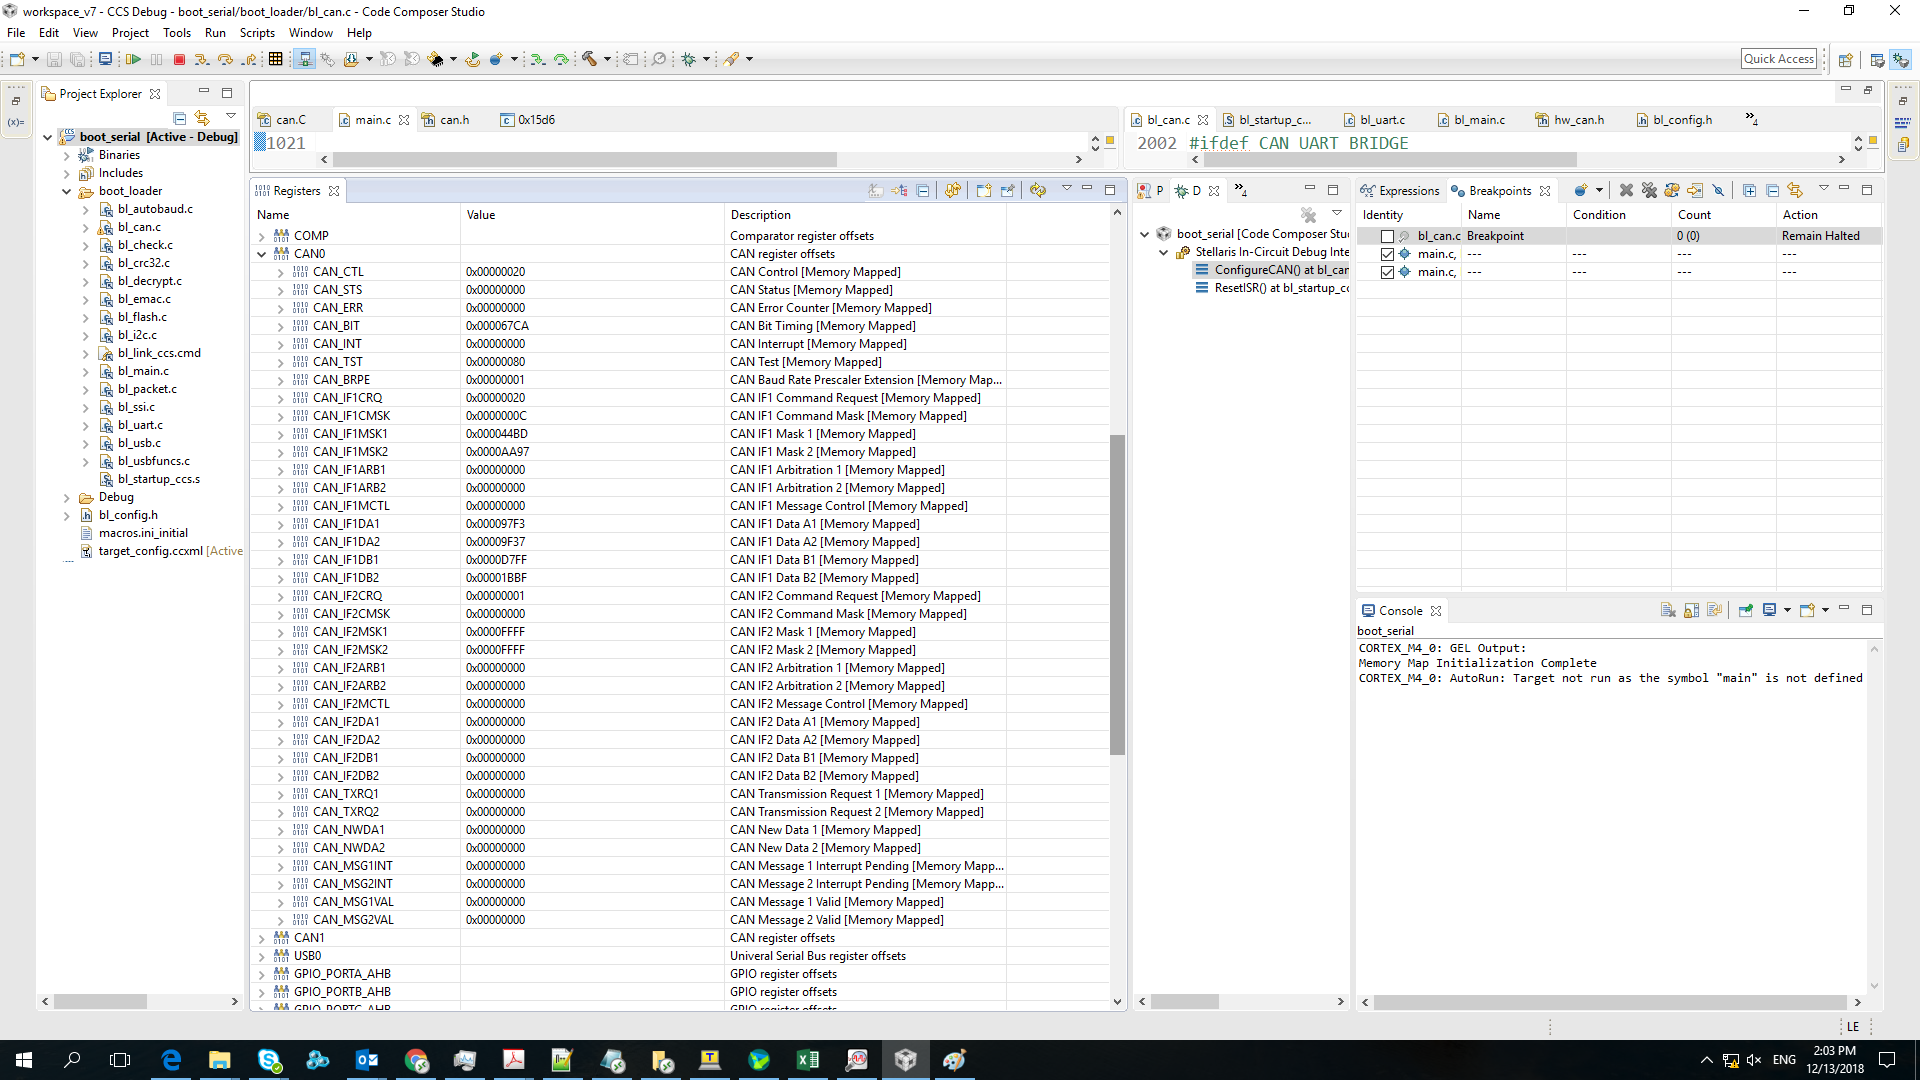Uncheck the first main.c breakpoint
This screenshot has width=1920, height=1080.
point(1387,255)
